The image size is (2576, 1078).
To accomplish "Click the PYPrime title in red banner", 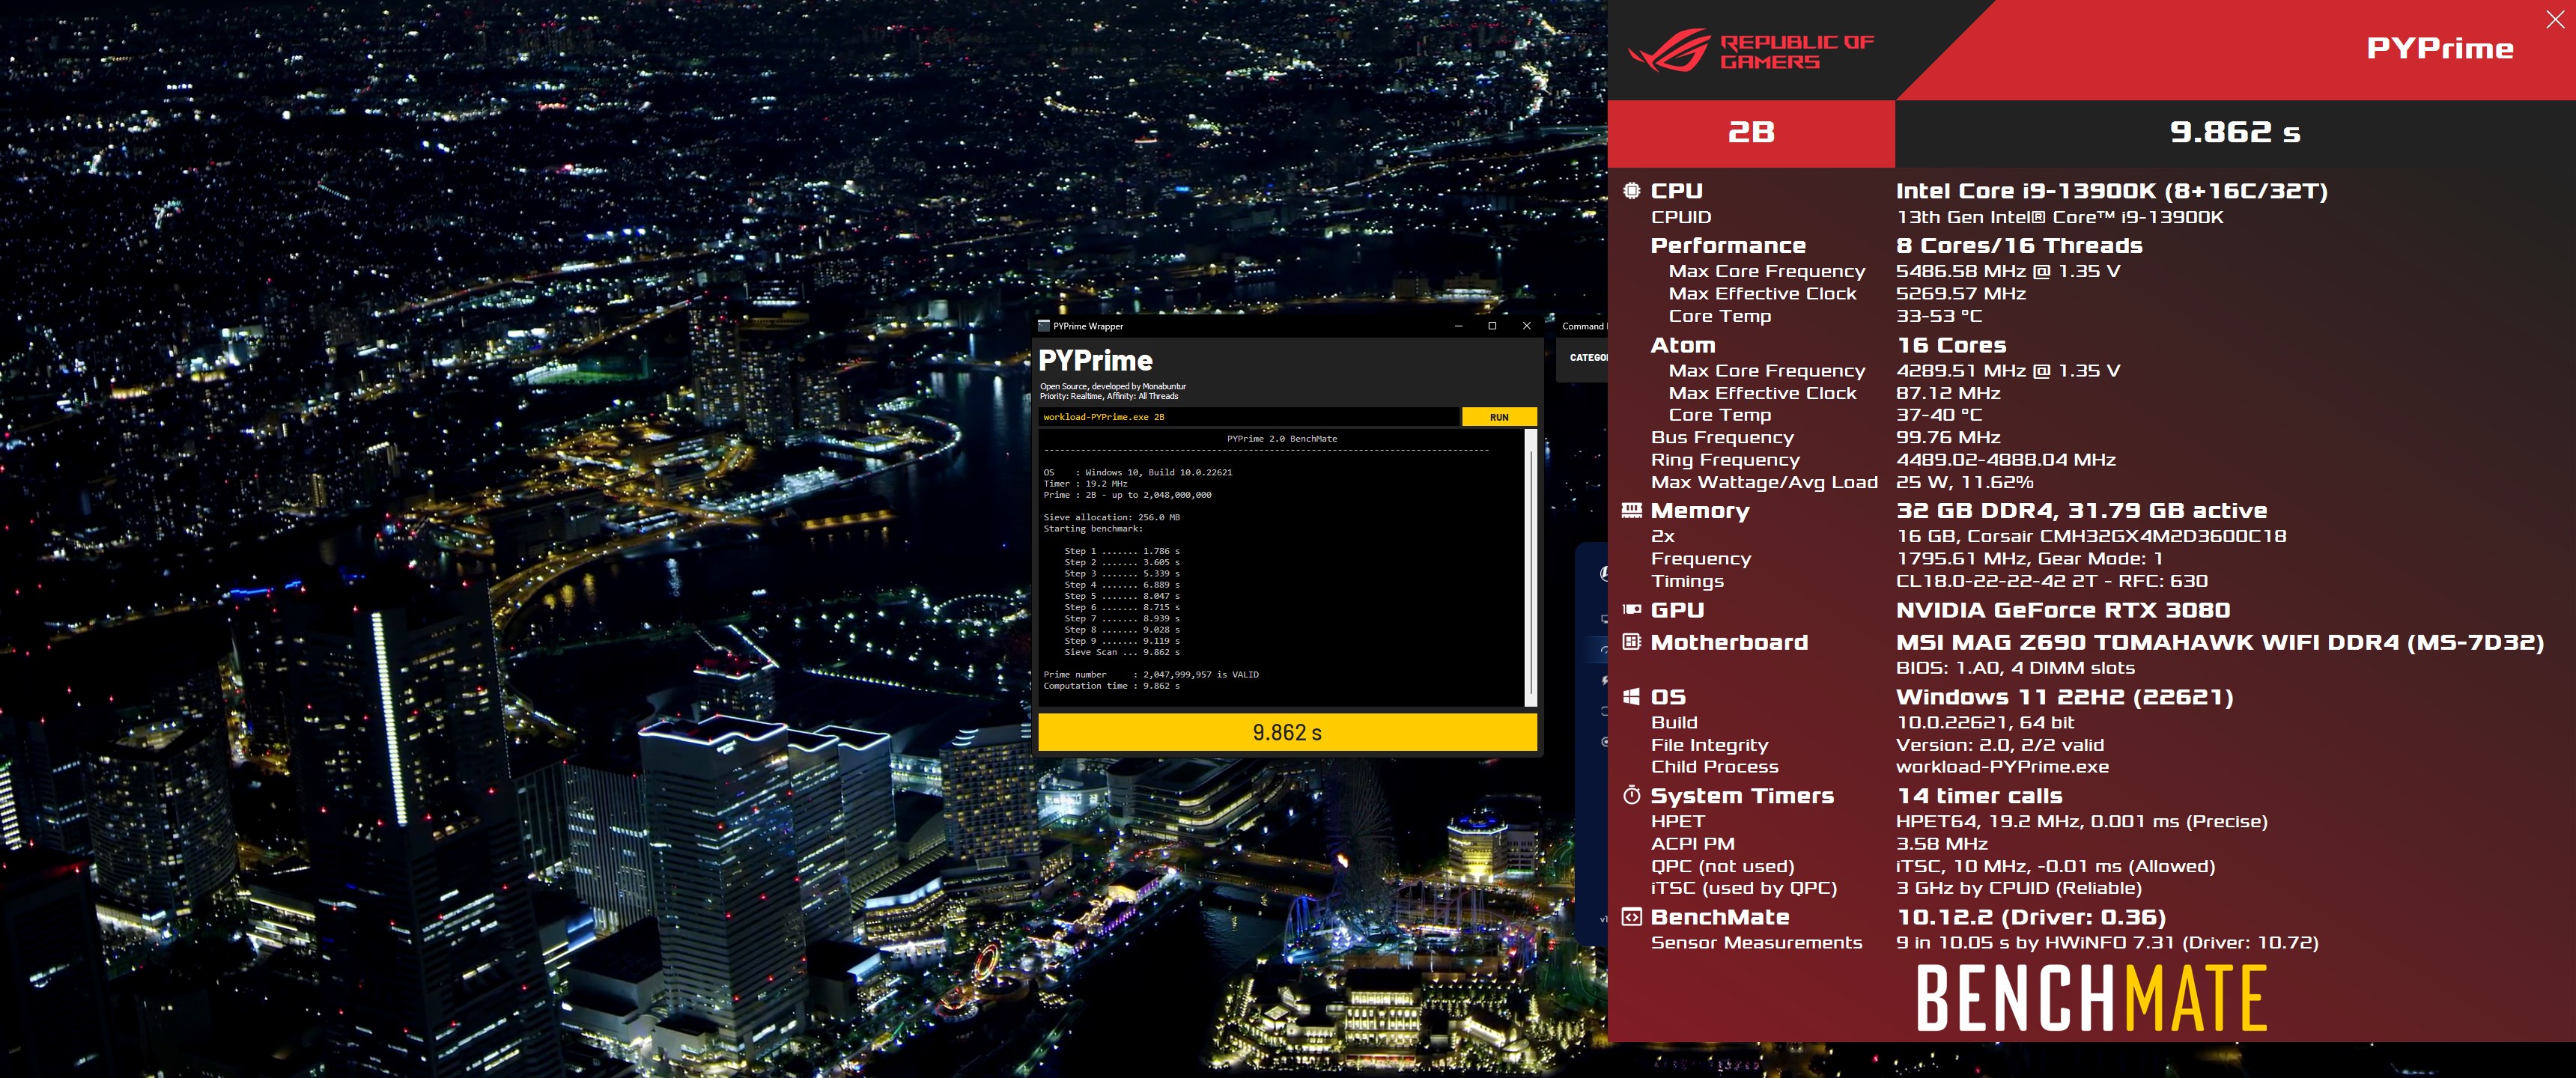I will [2439, 48].
